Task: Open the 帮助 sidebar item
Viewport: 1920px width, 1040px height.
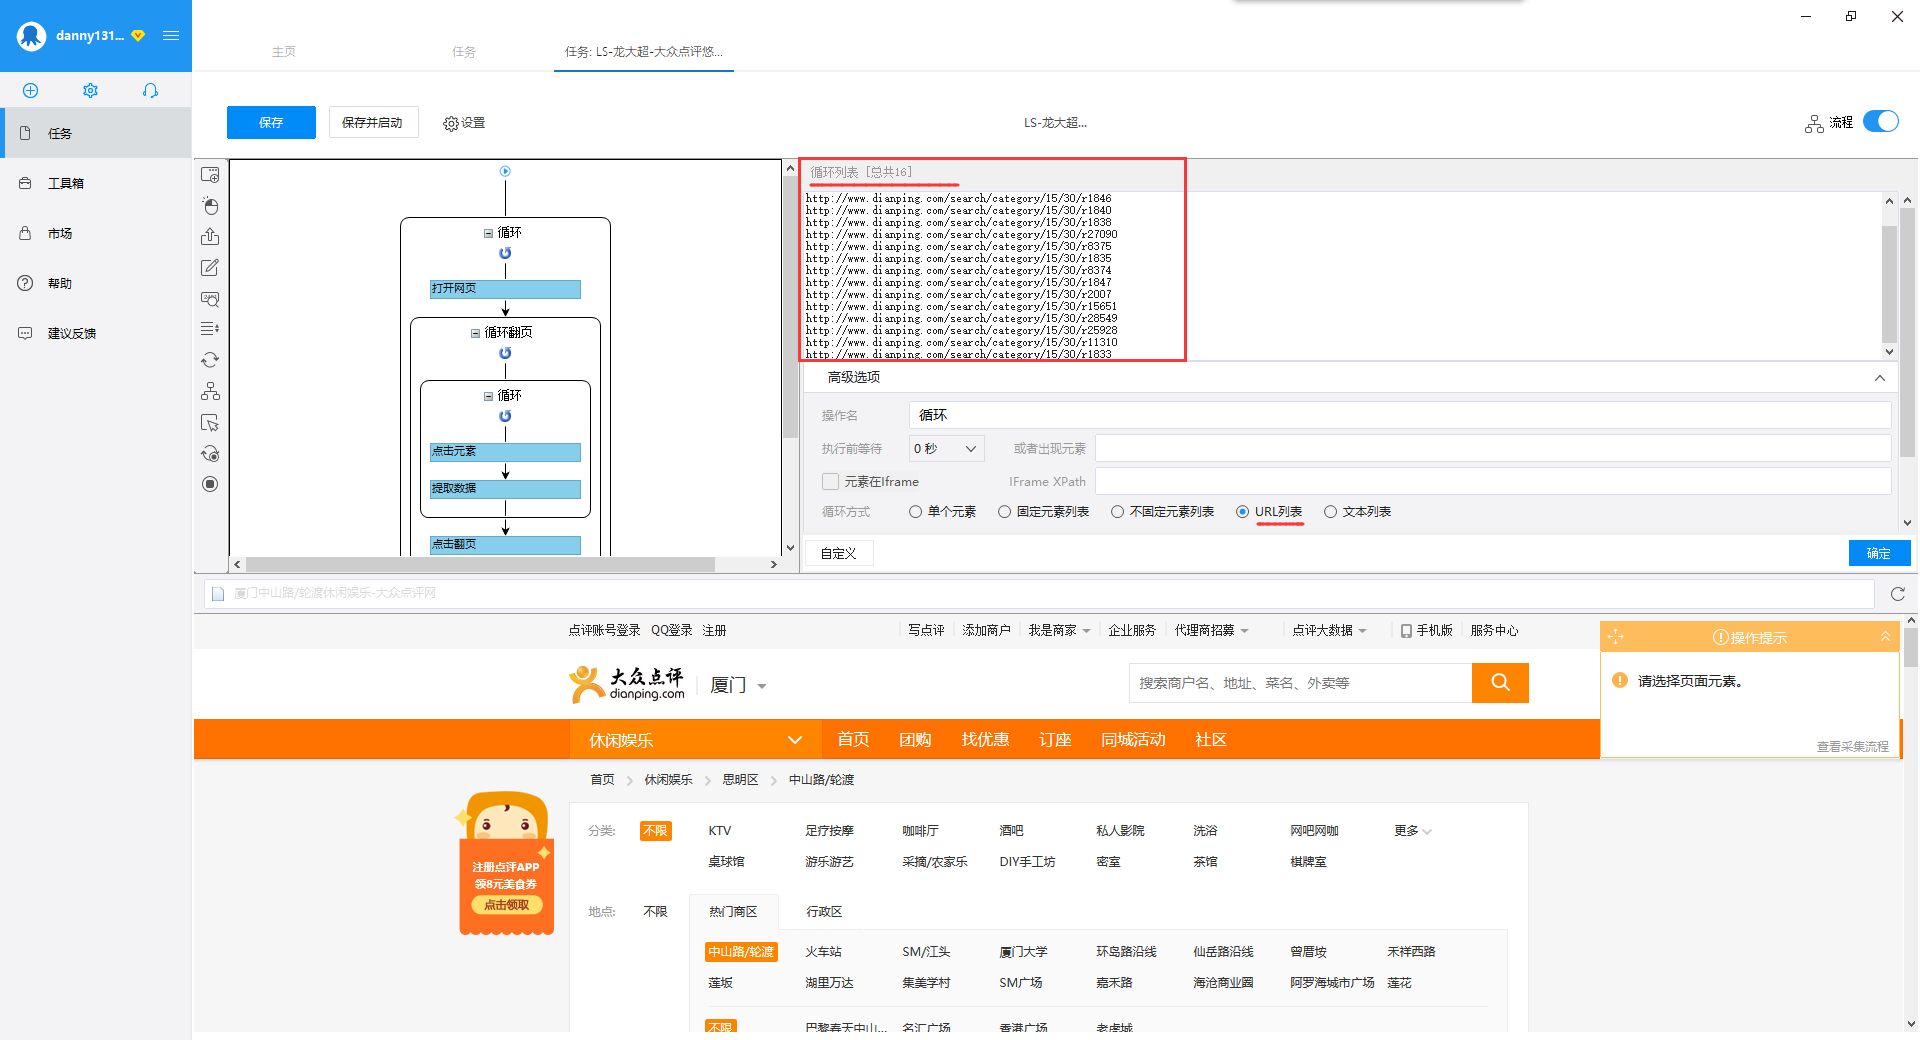Action: [95, 283]
